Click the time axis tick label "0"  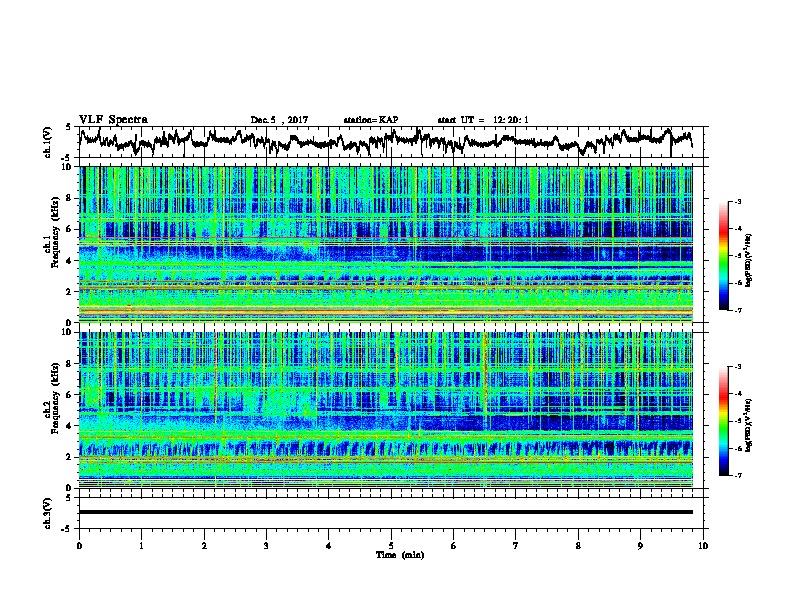tap(79, 546)
